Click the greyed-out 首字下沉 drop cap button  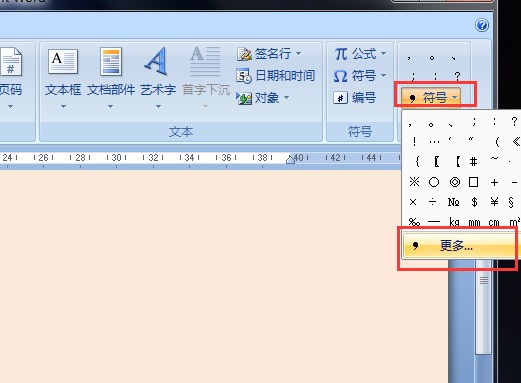pyautogui.click(x=206, y=79)
